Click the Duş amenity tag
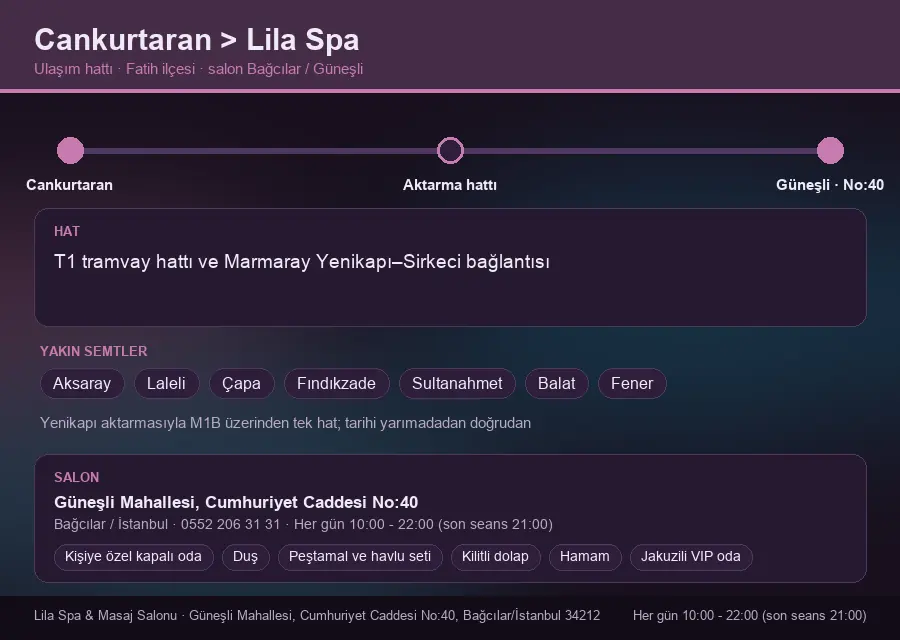900x640 pixels. pyautogui.click(x=245, y=557)
